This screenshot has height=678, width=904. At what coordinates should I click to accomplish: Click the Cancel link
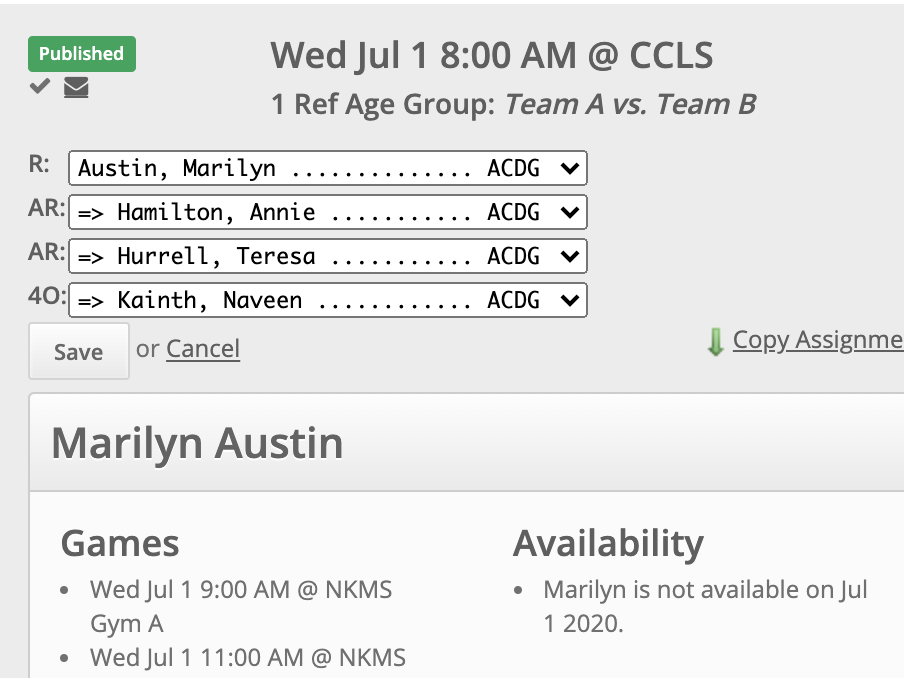point(203,349)
